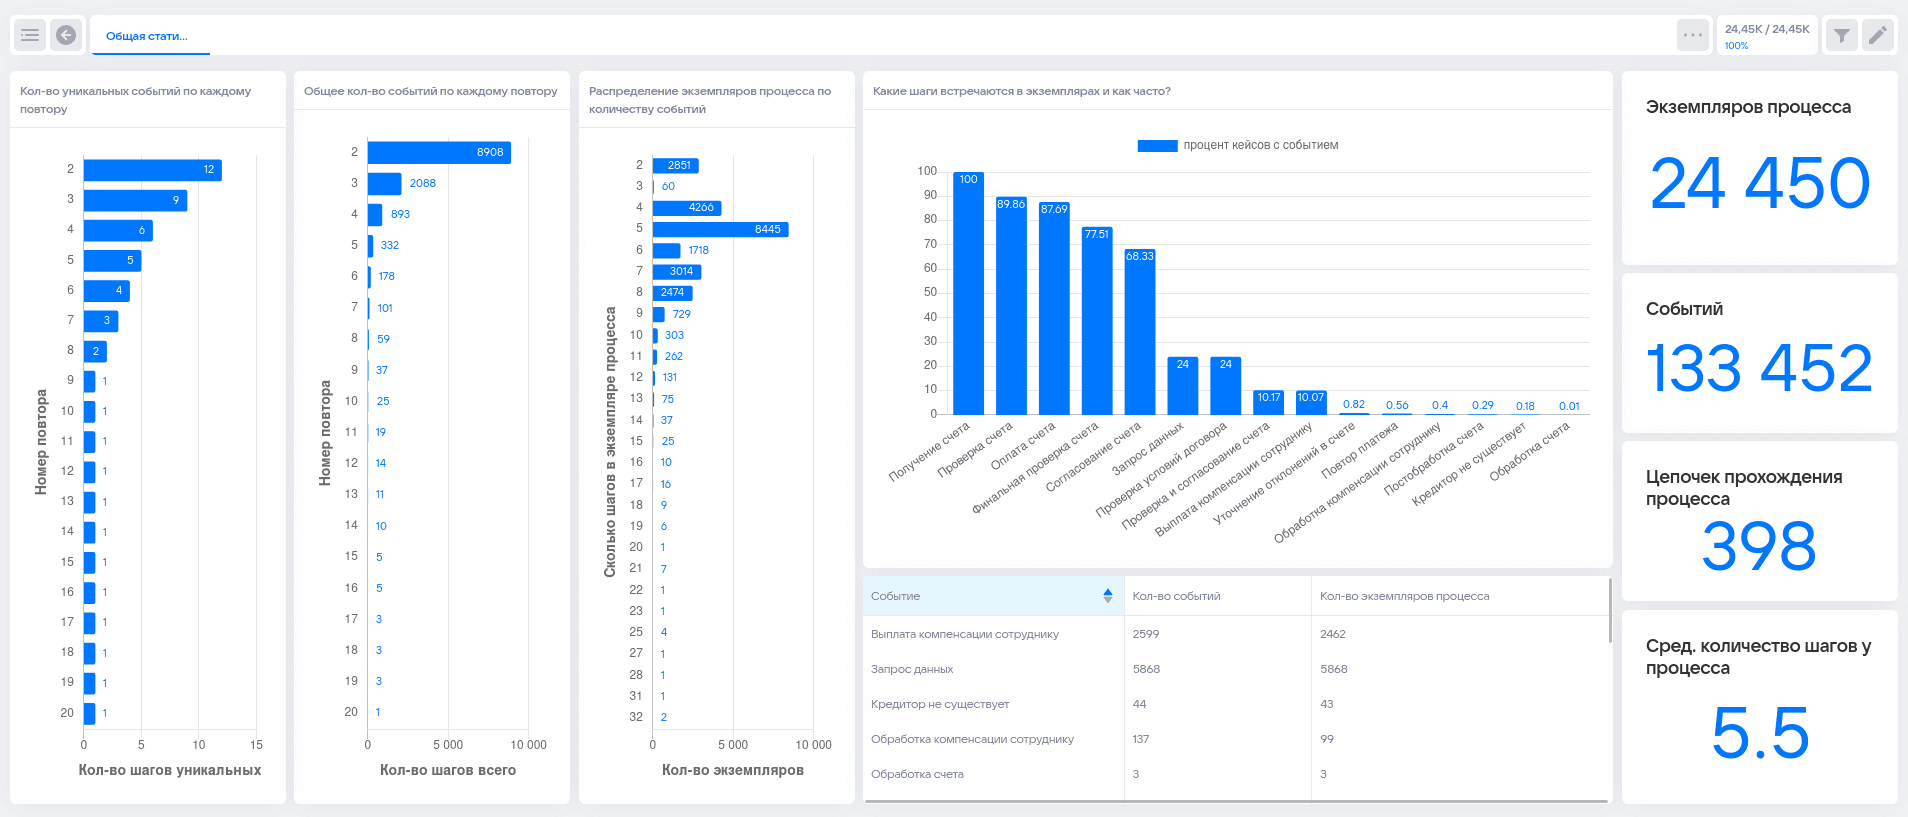Click the chart bar labeled 77.51
The width and height of the screenshot is (1908, 817).
point(1097,320)
